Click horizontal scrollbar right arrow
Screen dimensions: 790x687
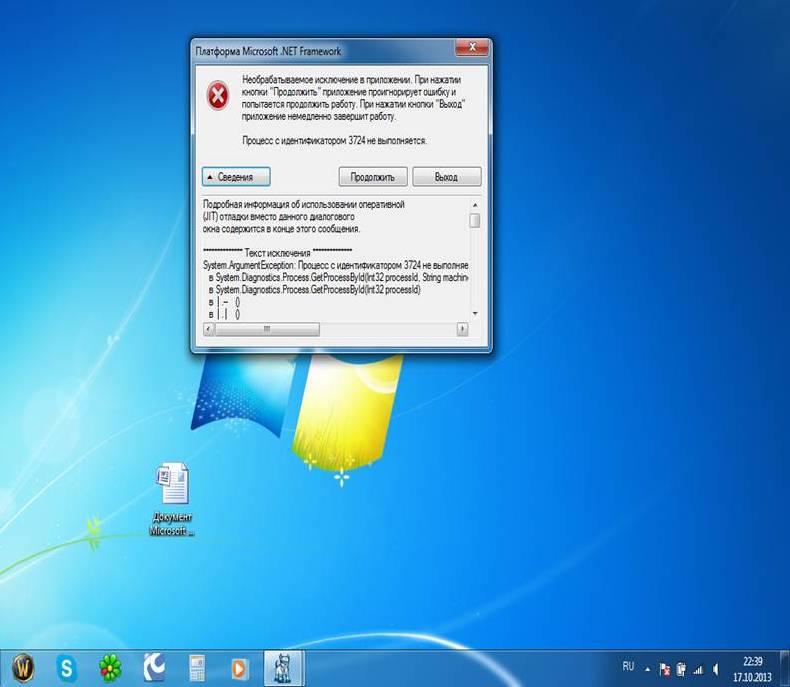pos(462,329)
